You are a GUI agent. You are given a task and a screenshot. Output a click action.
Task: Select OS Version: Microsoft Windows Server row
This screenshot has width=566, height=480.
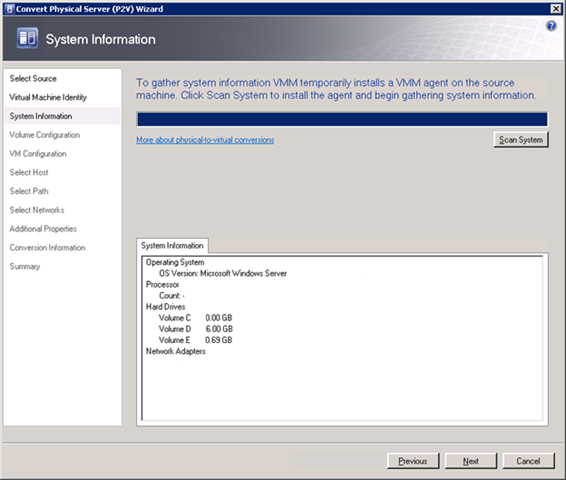(x=223, y=274)
